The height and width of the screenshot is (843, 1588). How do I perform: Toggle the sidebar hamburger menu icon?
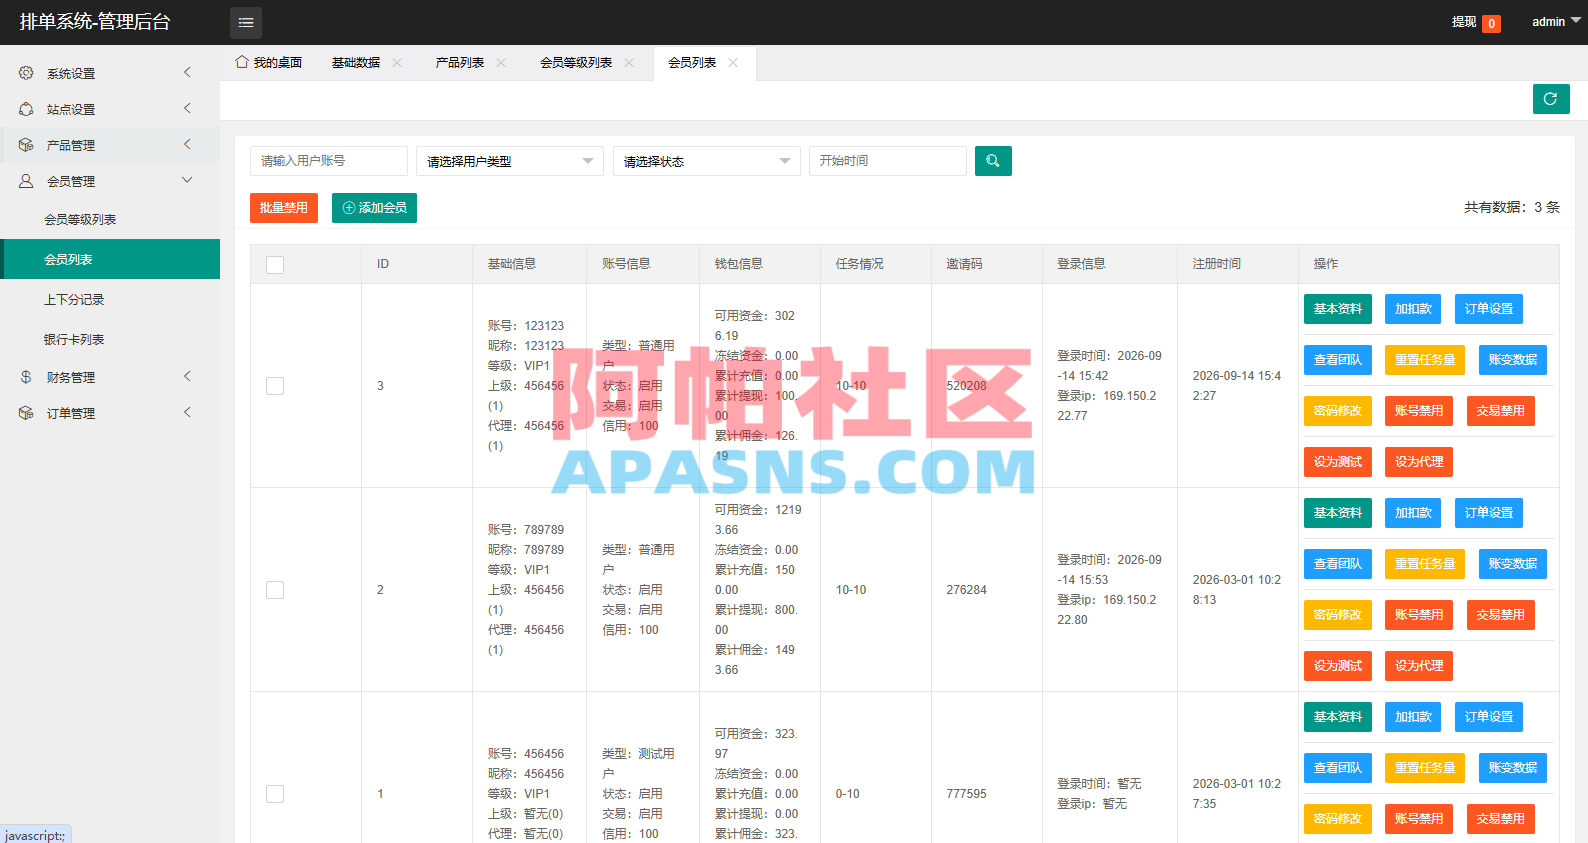tap(246, 22)
